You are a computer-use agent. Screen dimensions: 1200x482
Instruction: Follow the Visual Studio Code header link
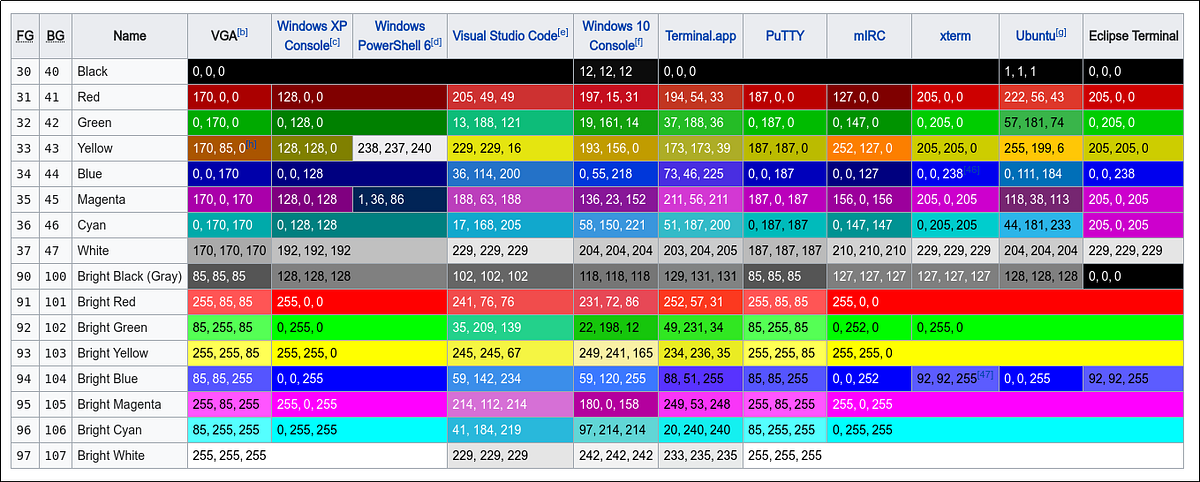click(x=505, y=36)
